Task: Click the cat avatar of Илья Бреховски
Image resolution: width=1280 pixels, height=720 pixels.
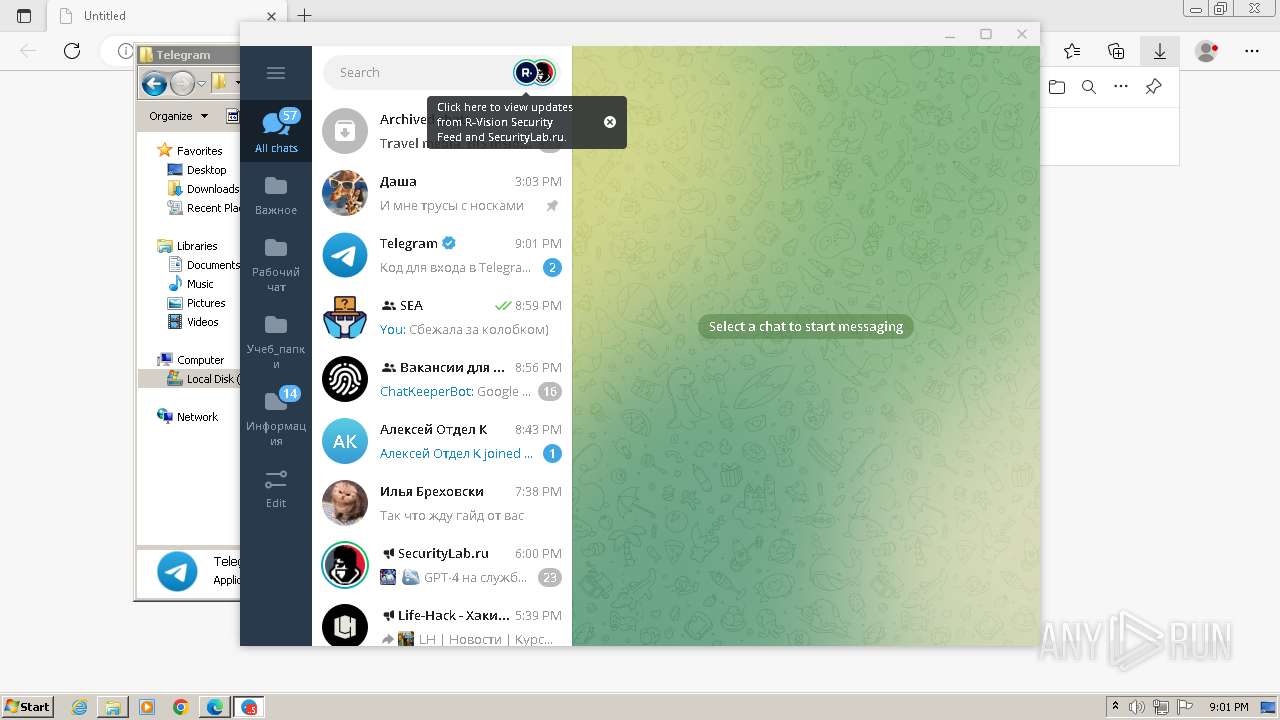Action: click(345, 503)
